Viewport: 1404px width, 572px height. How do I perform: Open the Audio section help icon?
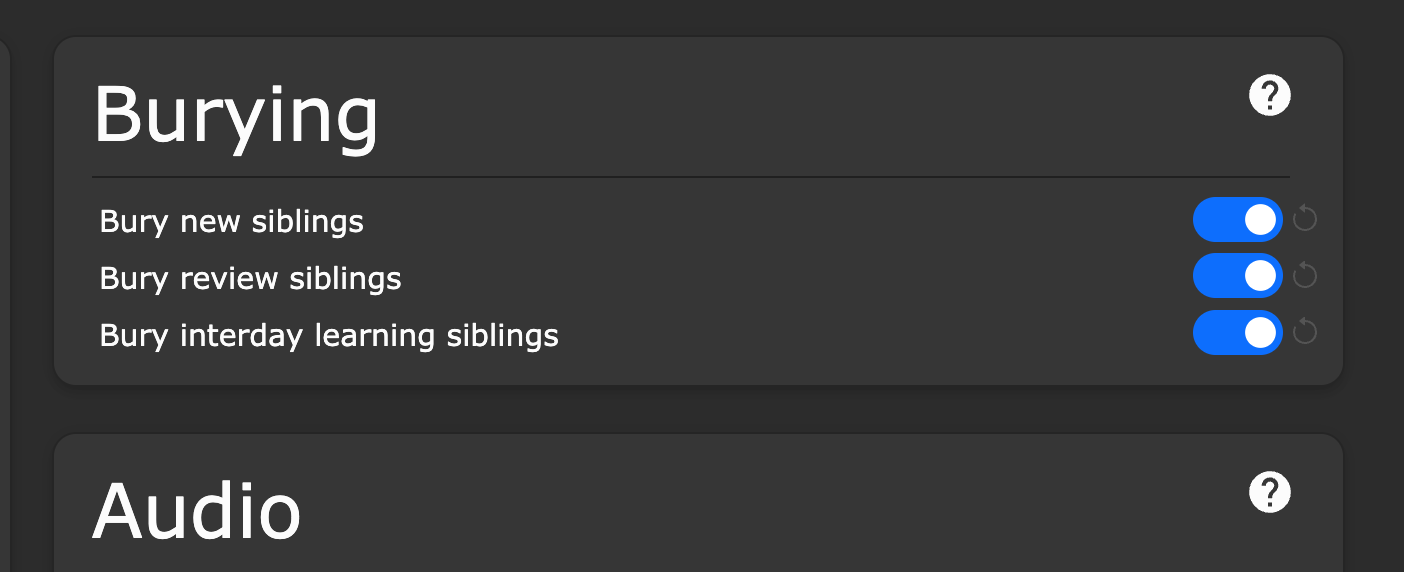click(1270, 493)
